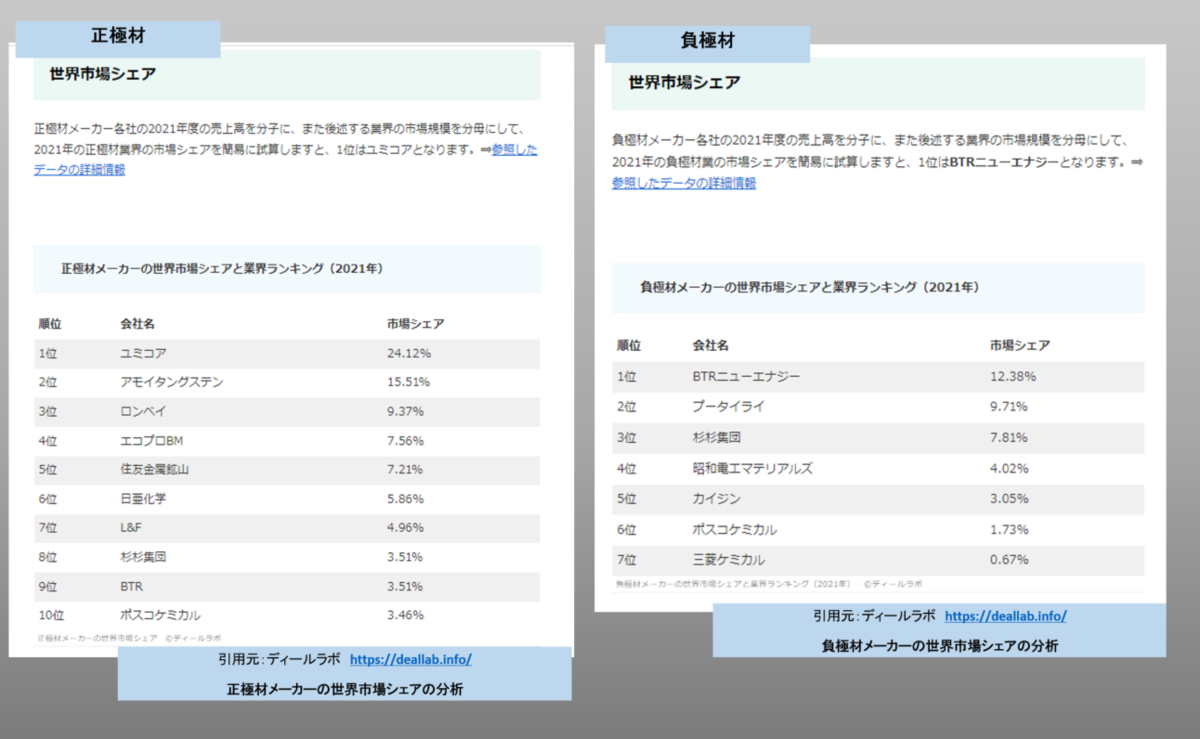Select the 3.51% value in BTR row
This screenshot has height=739, width=1200.
pos(406,585)
